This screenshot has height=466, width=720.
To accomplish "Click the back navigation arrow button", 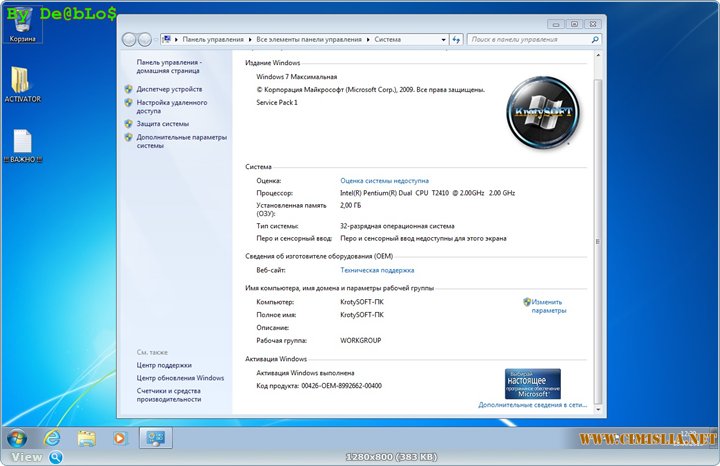I will click(x=130, y=39).
